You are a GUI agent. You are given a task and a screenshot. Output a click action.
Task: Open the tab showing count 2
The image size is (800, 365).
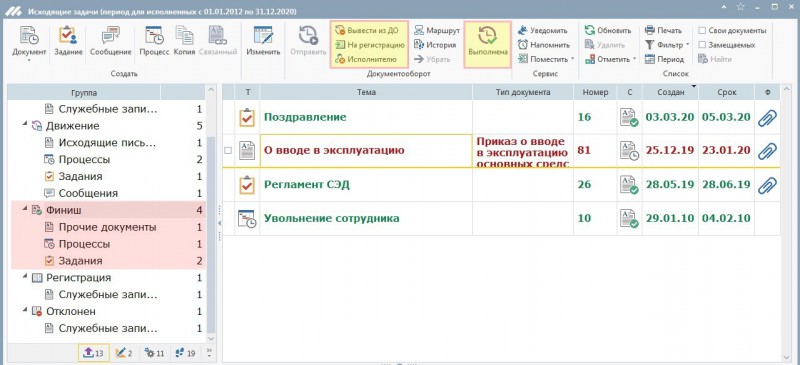124,353
